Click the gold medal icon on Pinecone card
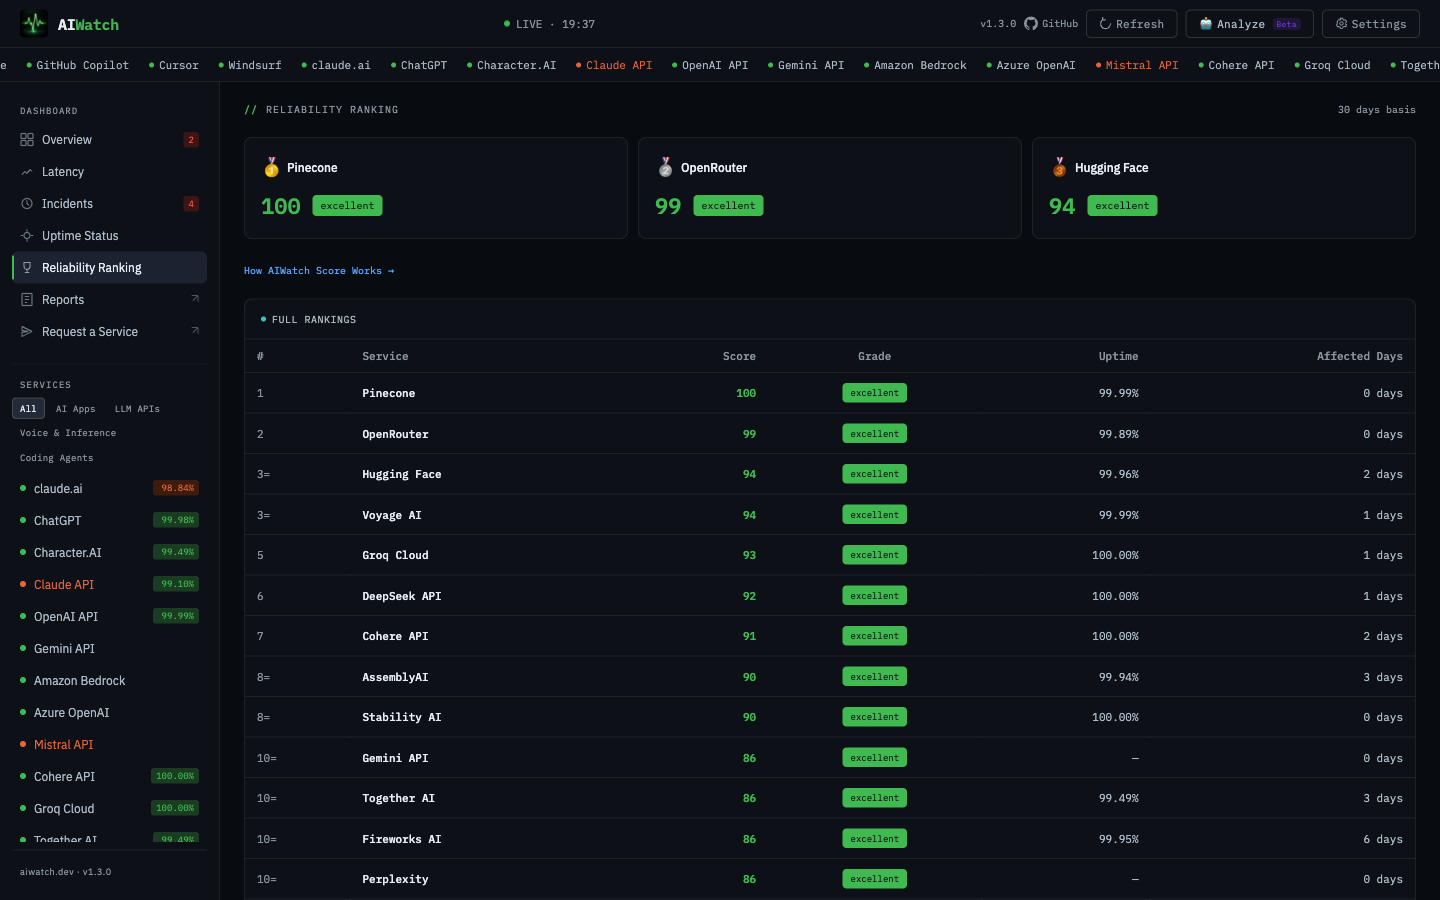The width and height of the screenshot is (1440, 900). pos(271,167)
